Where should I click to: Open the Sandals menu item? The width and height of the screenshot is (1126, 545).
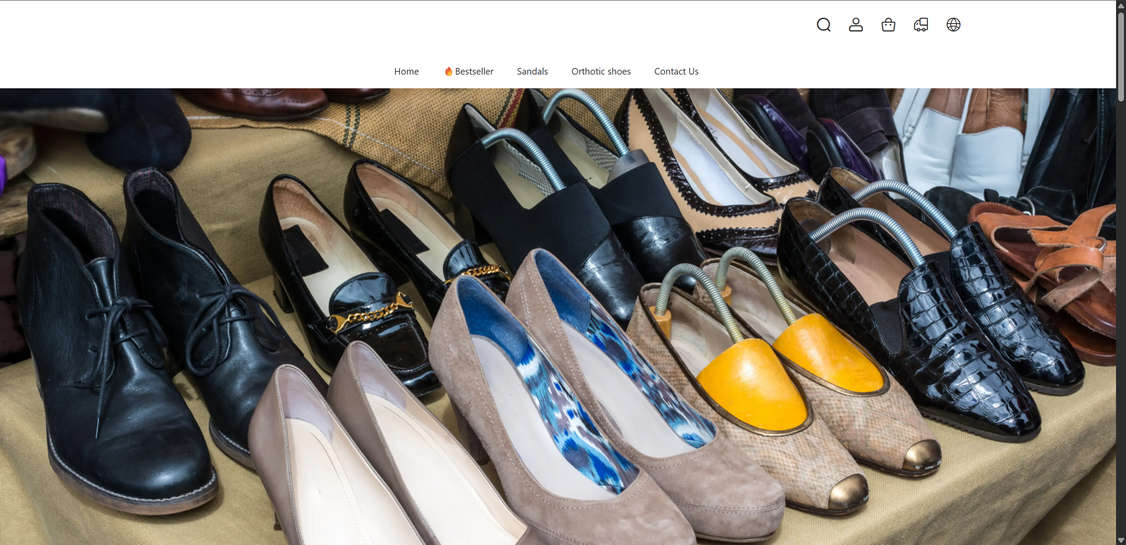click(532, 72)
